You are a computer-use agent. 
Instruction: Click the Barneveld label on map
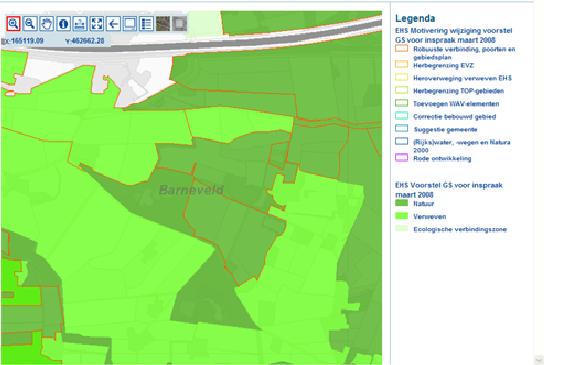191,190
